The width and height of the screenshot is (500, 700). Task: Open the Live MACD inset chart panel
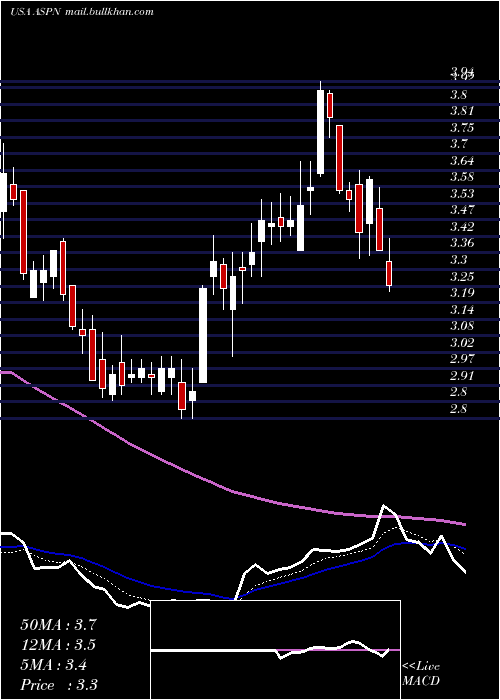click(x=275, y=650)
